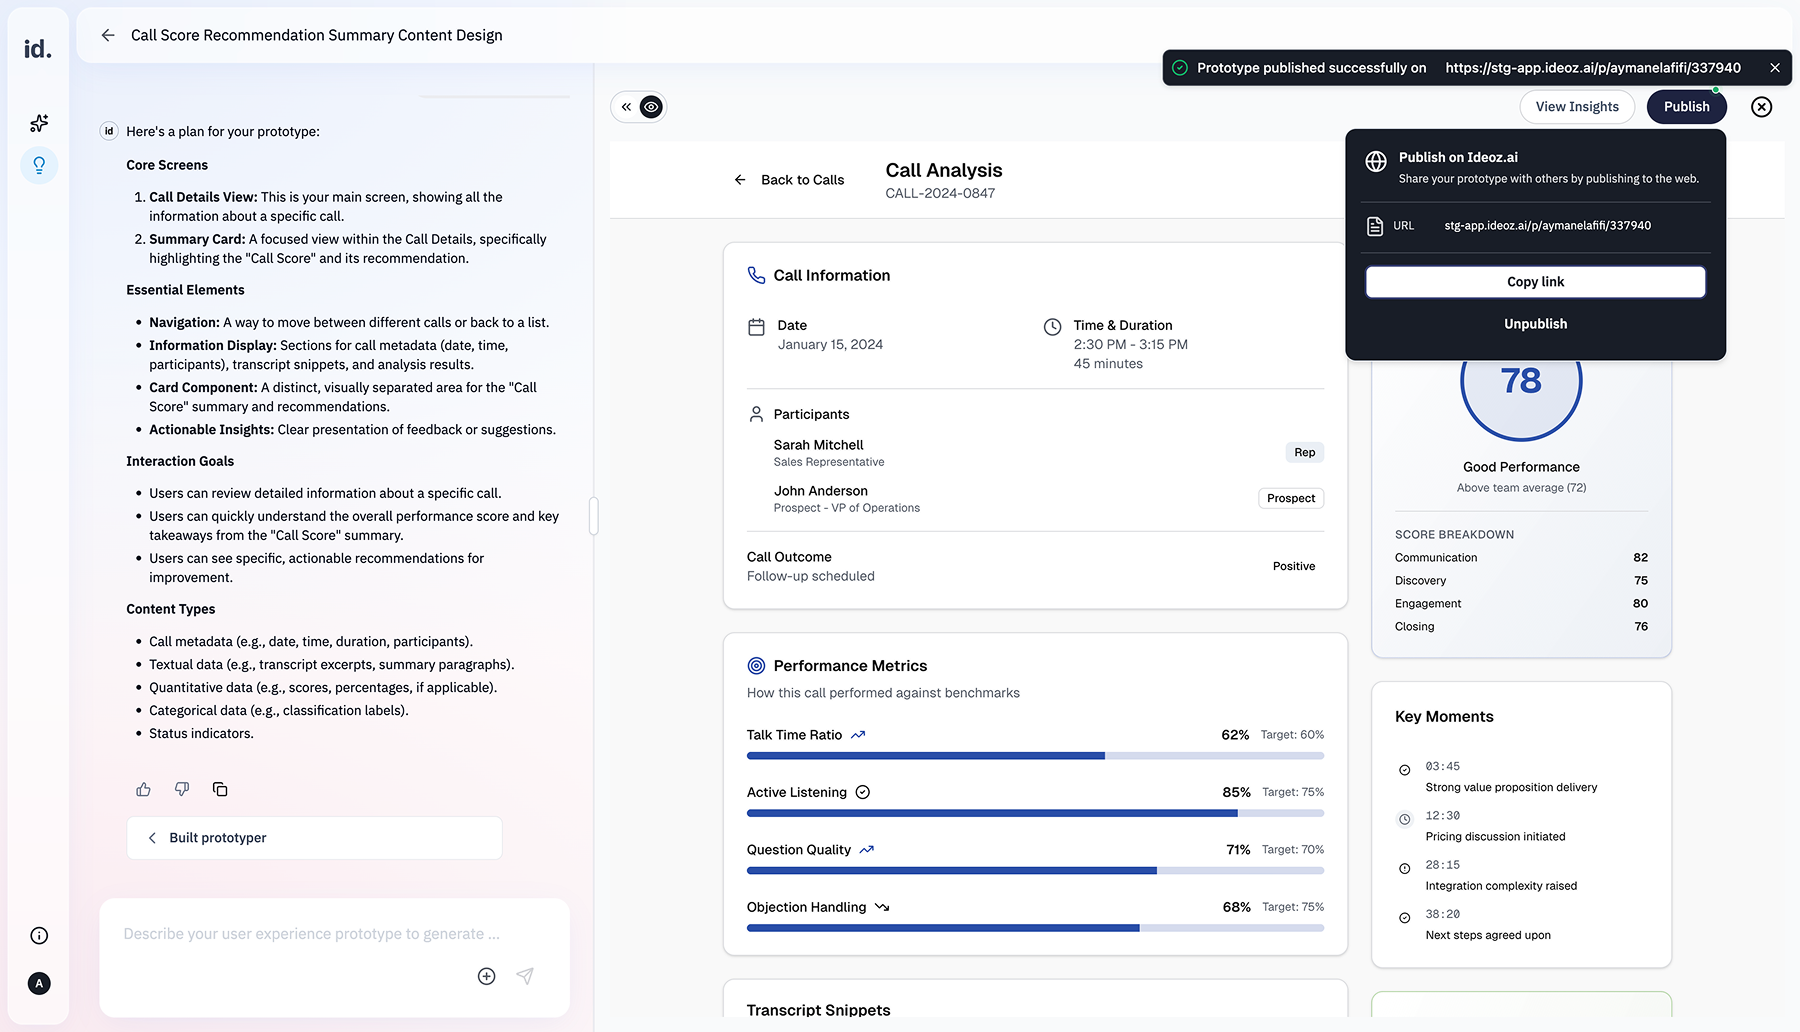Select Unpublish in the publish popup
Screen dimensions: 1800x1032
pos(1535,324)
